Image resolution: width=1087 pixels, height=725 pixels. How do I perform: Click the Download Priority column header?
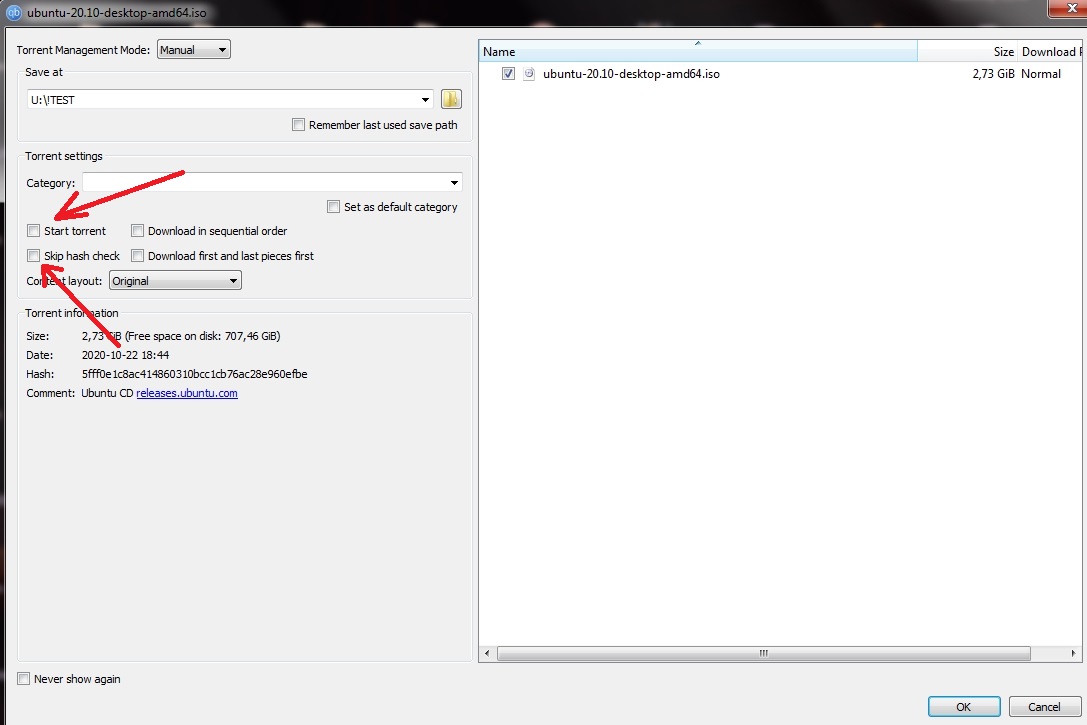tap(1050, 51)
